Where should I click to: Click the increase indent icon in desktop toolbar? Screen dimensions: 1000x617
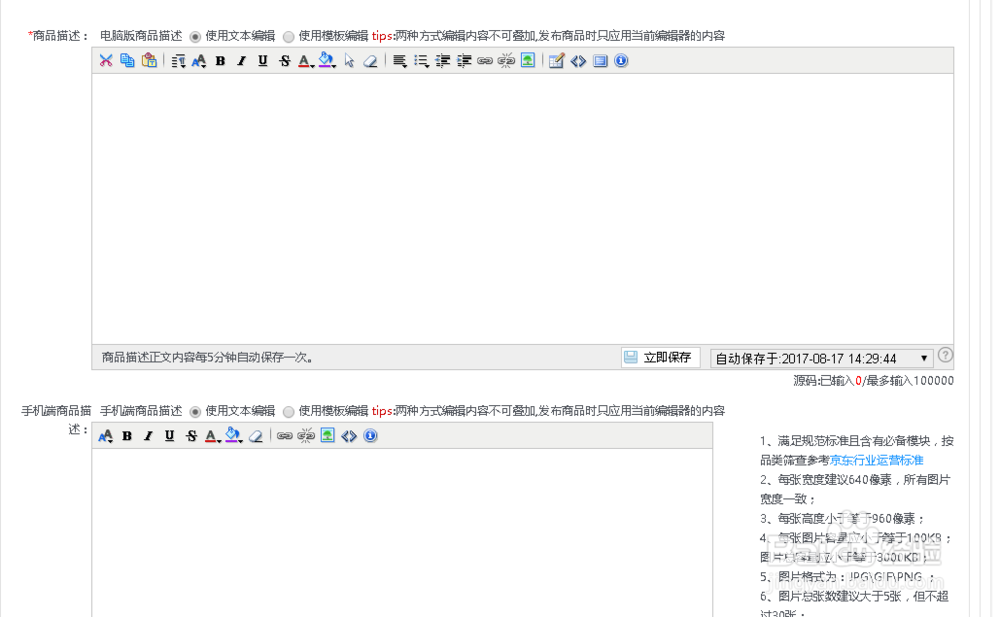tap(464, 61)
